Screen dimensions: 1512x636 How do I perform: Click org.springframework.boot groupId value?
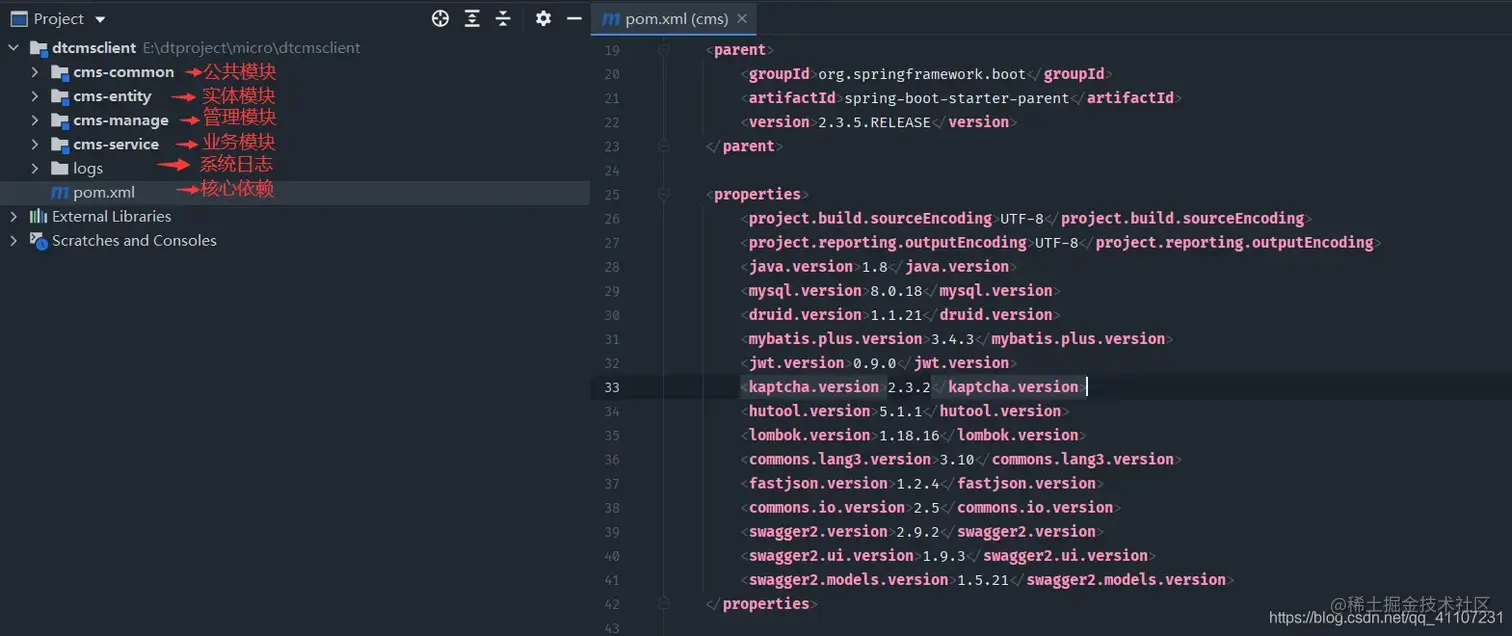point(922,74)
